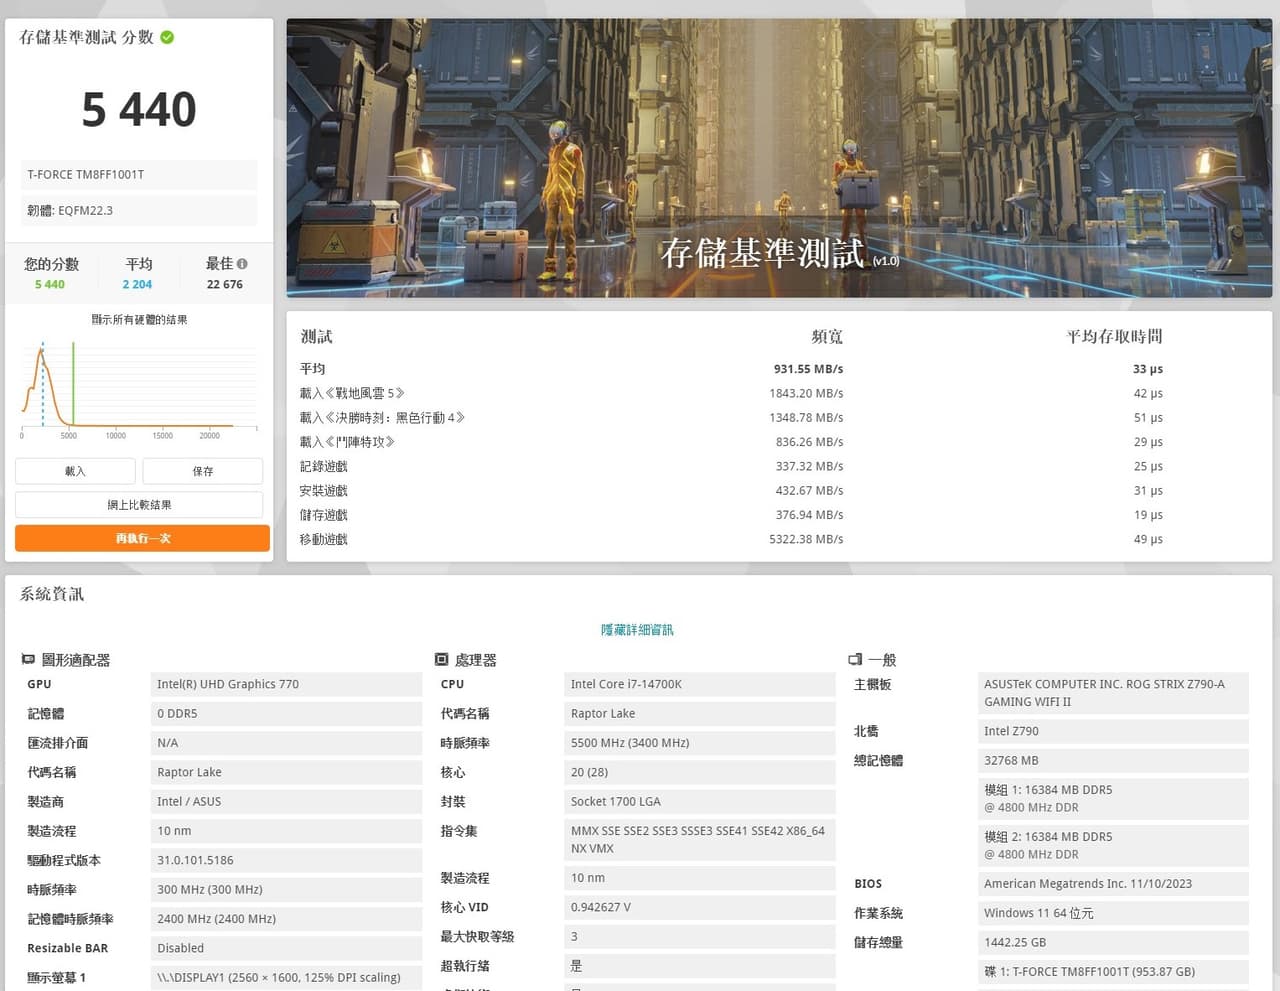Click the 測試 column header
1280x991 pixels.
coord(316,337)
